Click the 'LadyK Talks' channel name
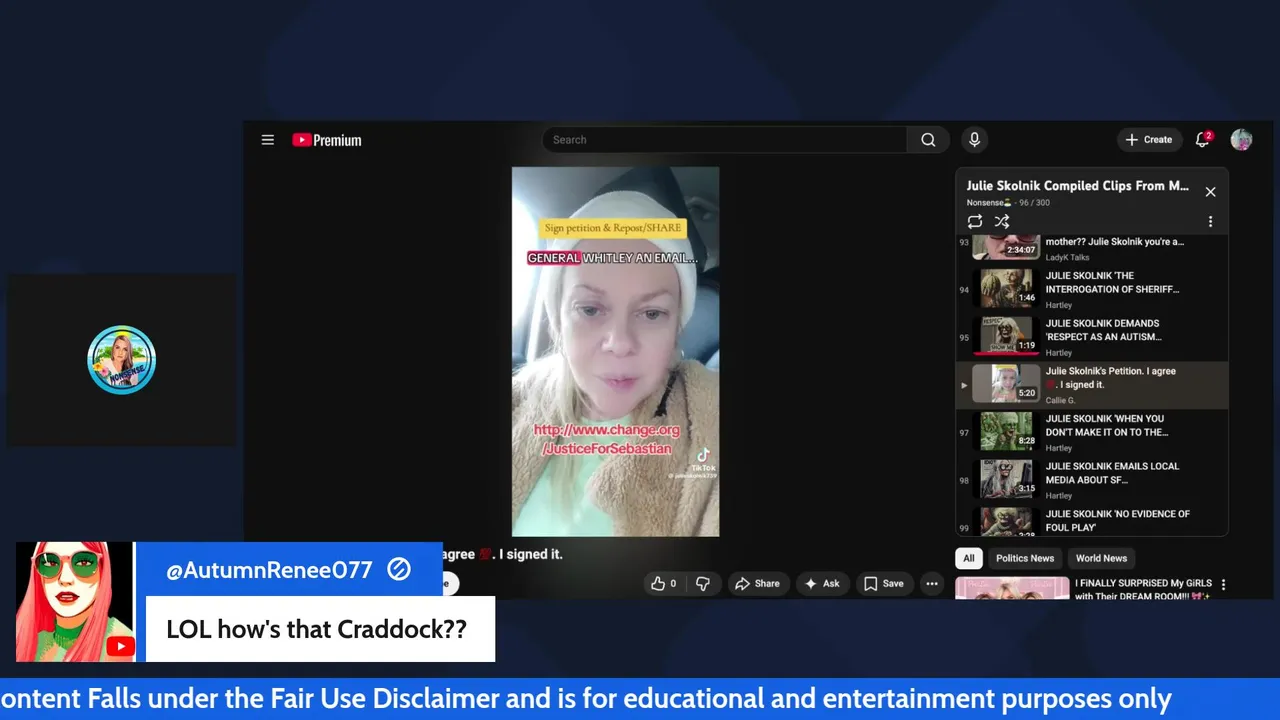1280x720 pixels. (x=1067, y=257)
